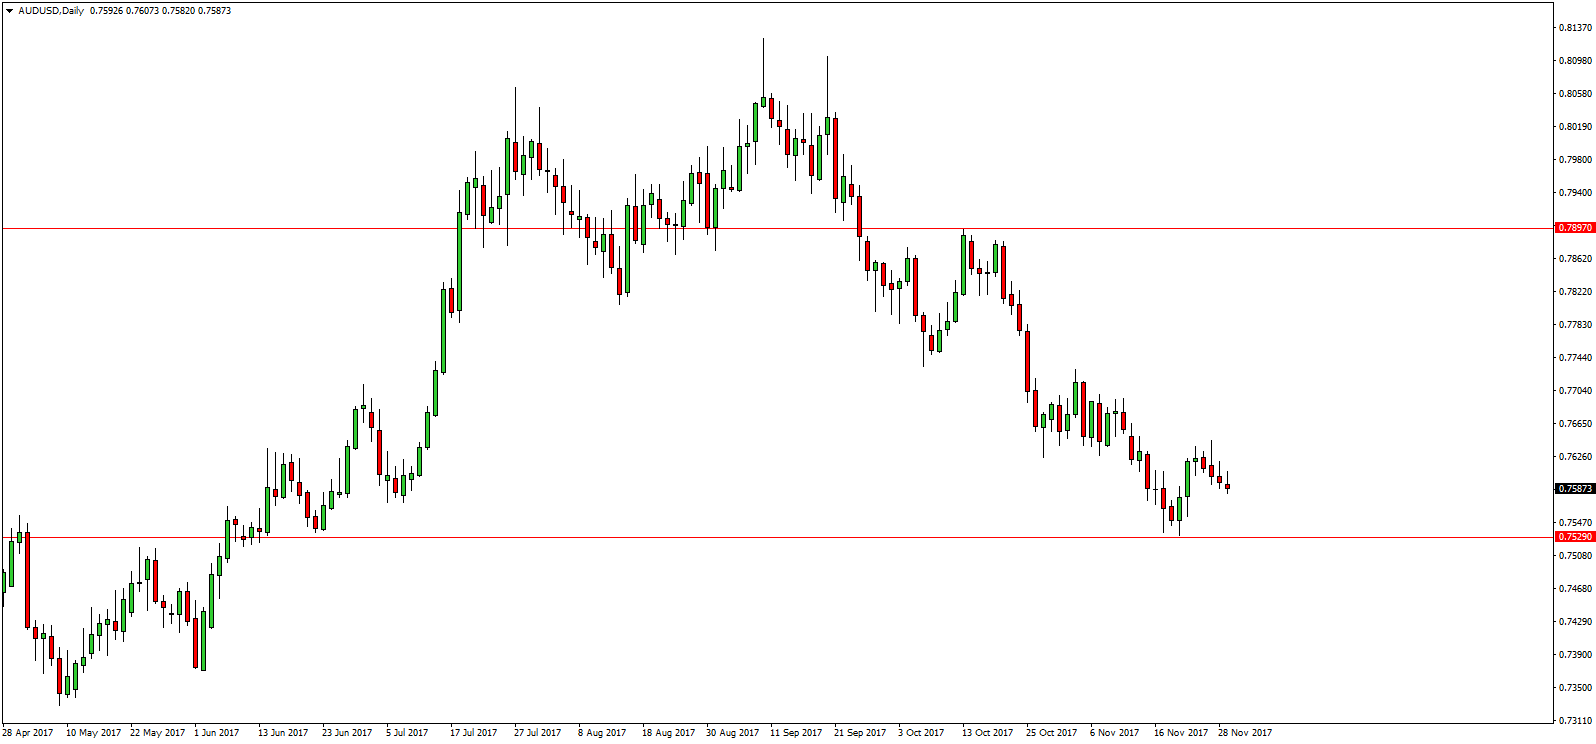Image resolution: width=1596 pixels, height=744 pixels.
Task: Click the 13 Oct 2017 date label
Action: coord(988,733)
